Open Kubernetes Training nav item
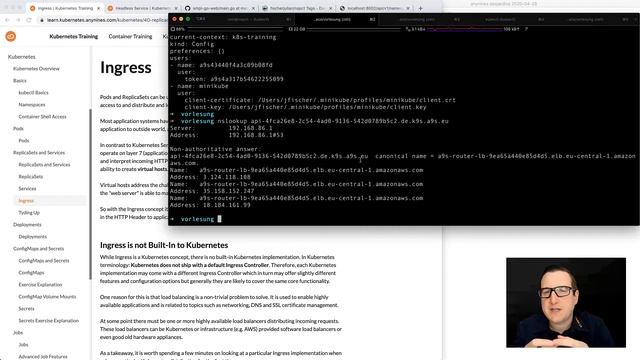The width and height of the screenshot is (640, 360). click(x=73, y=36)
